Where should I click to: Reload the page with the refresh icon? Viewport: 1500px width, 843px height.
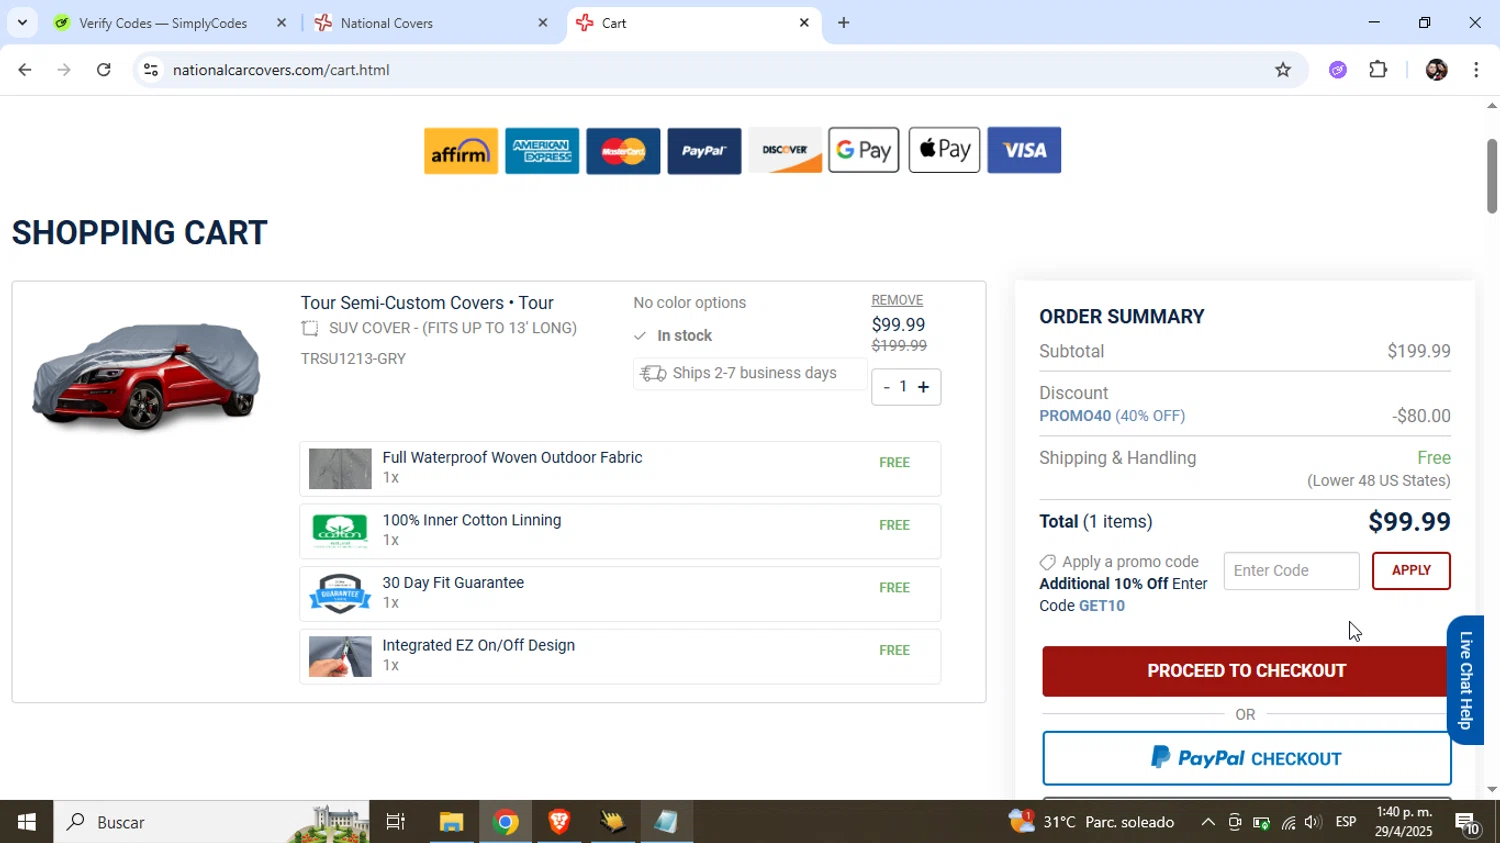coord(104,70)
